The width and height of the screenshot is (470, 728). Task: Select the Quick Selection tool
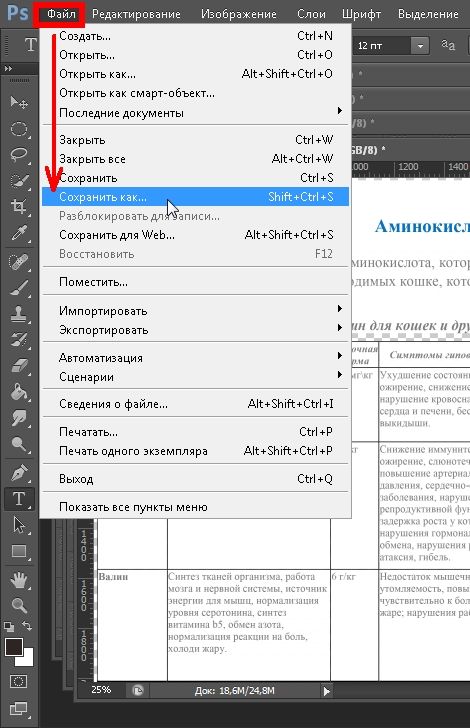click(19, 181)
